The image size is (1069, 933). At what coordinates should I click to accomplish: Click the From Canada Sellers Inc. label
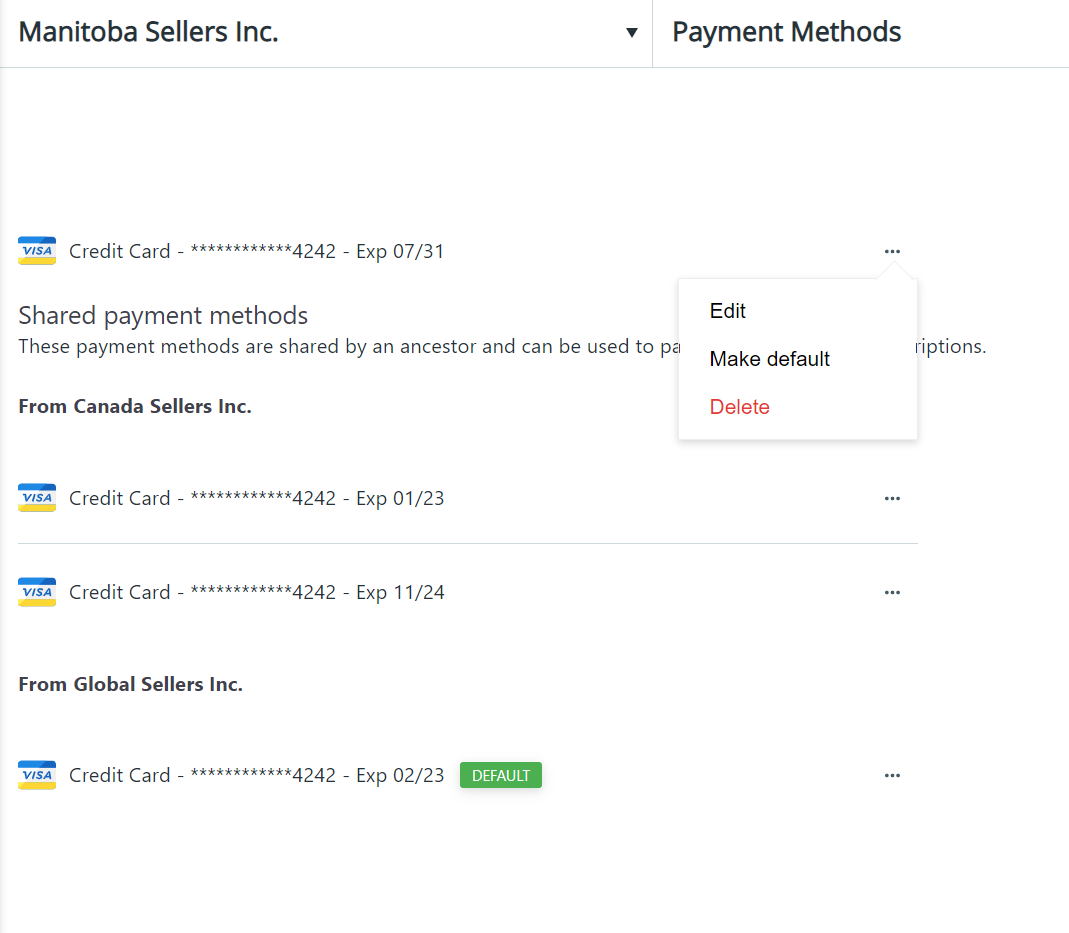click(135, 406)
